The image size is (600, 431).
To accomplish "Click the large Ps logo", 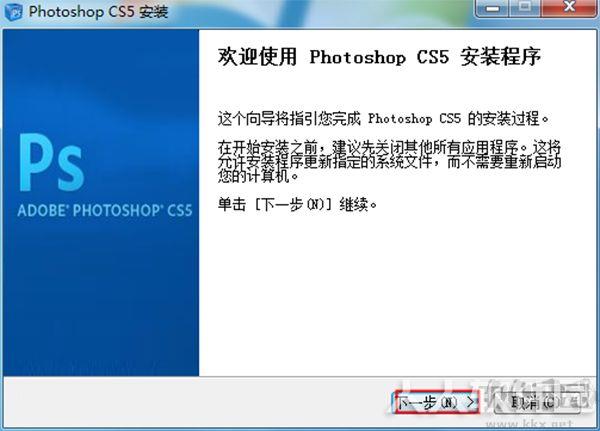I will pos(52,162).
